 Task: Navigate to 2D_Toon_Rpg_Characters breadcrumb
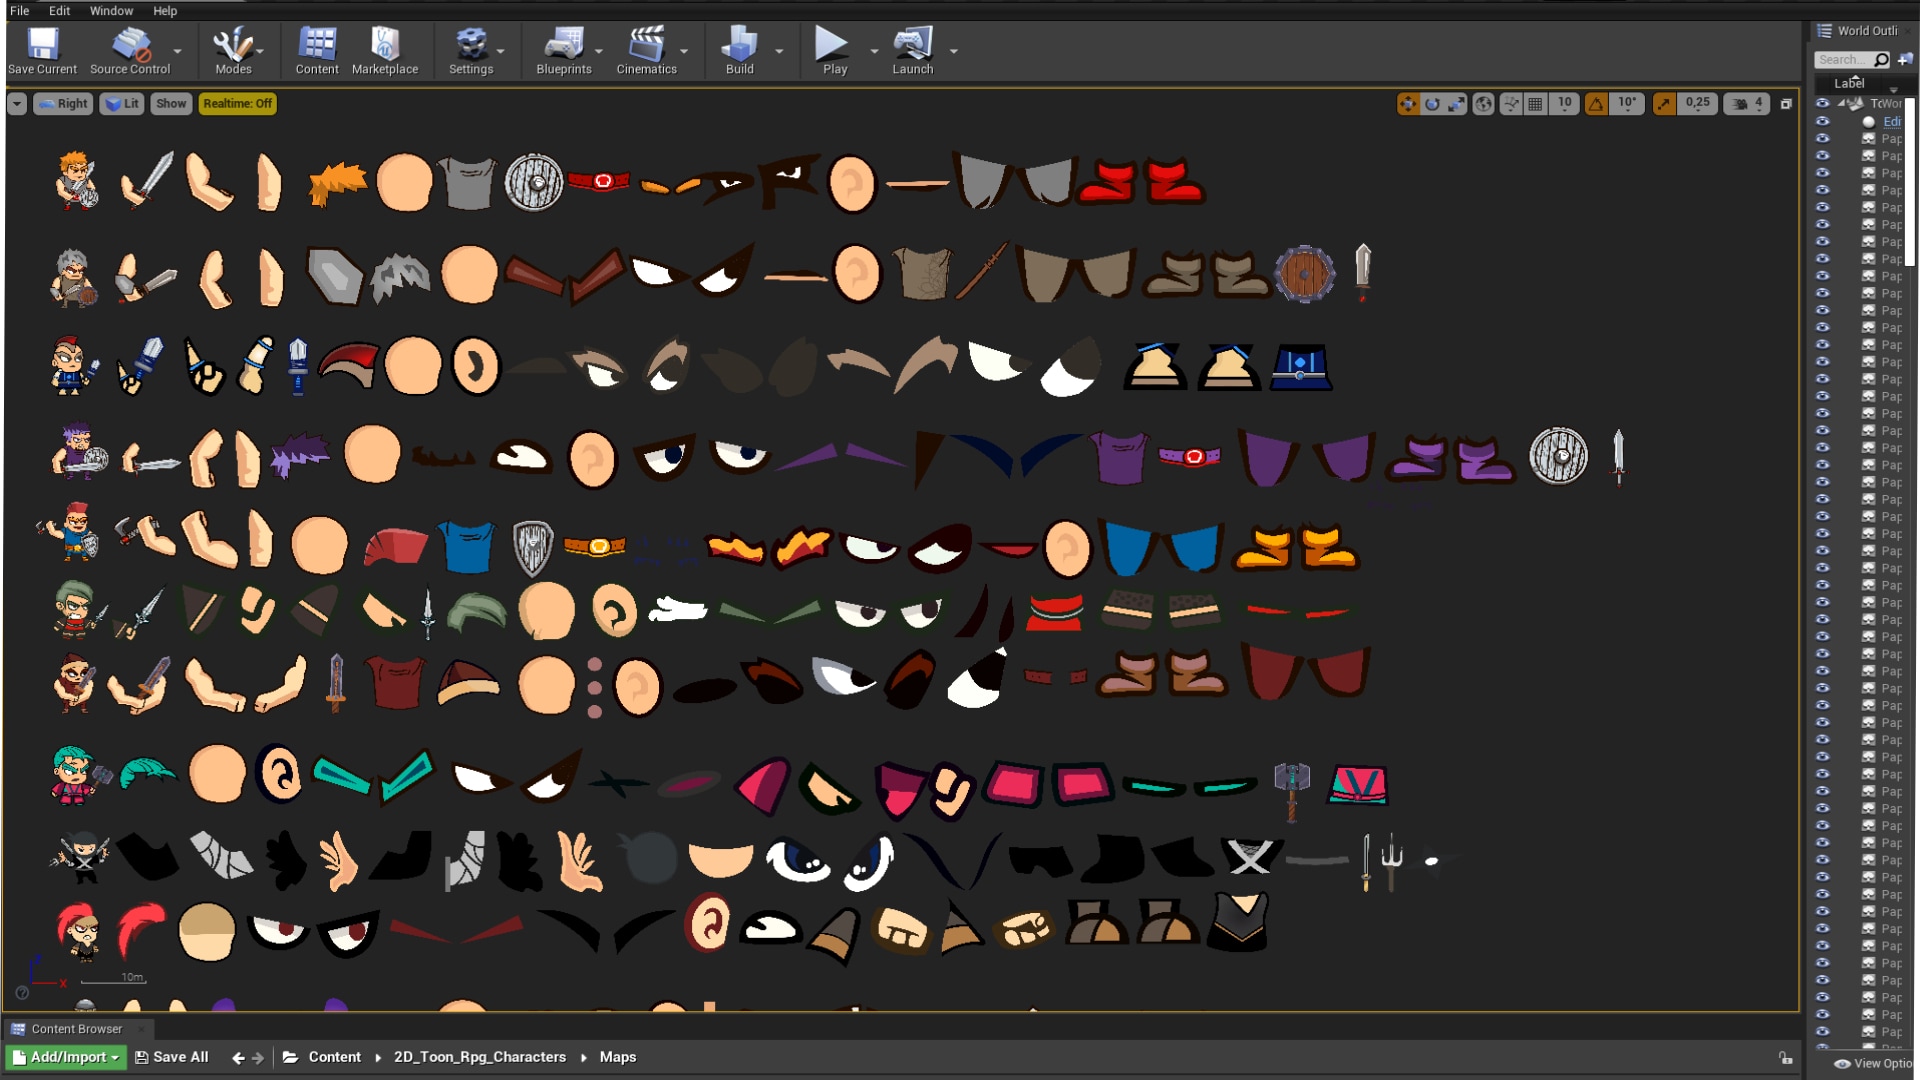click(480, 1056)
